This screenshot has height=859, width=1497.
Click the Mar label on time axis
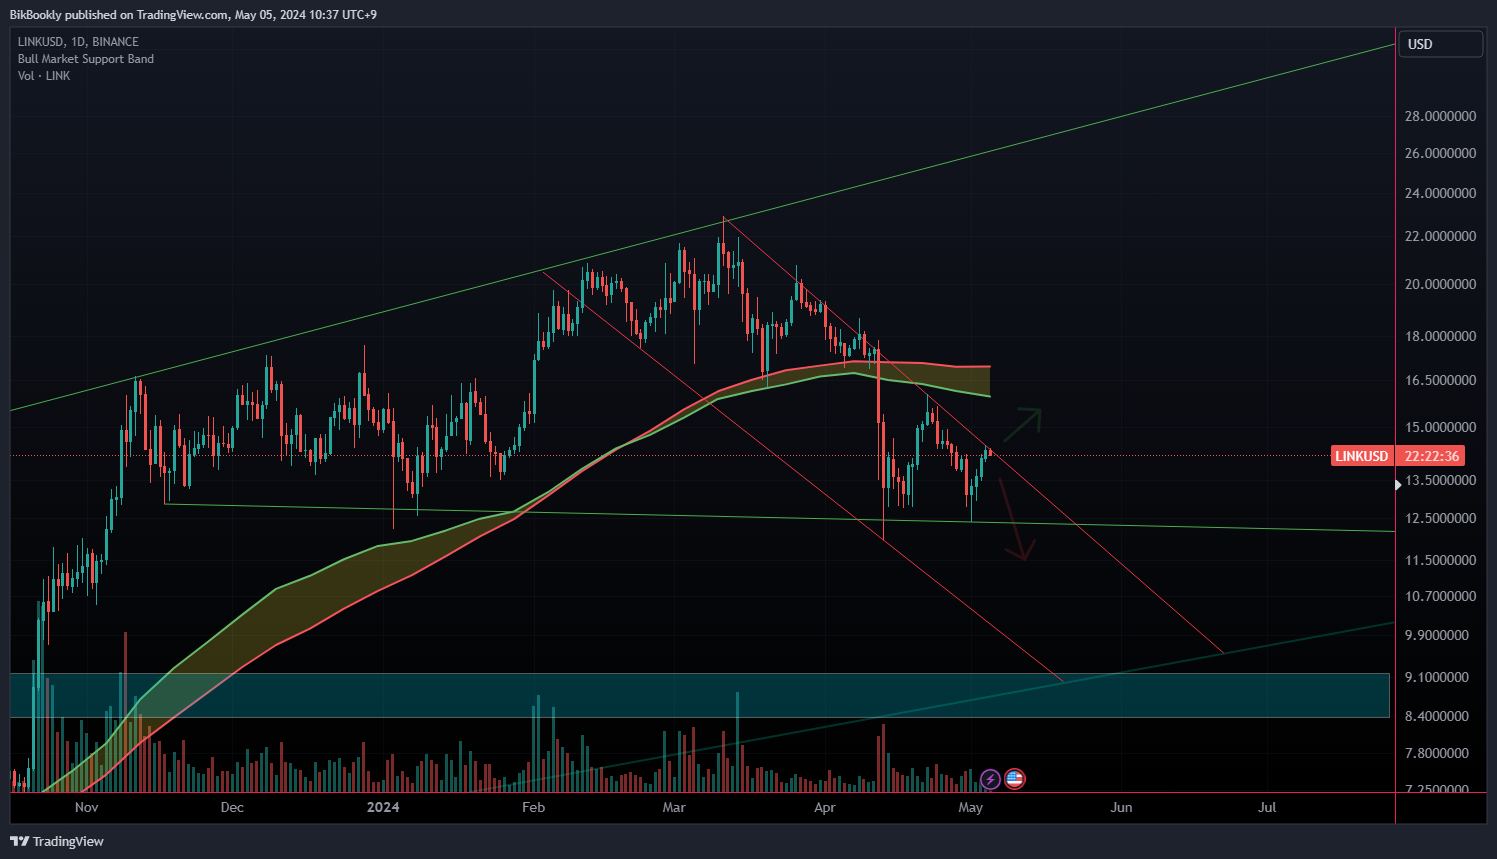pos(674,807)
